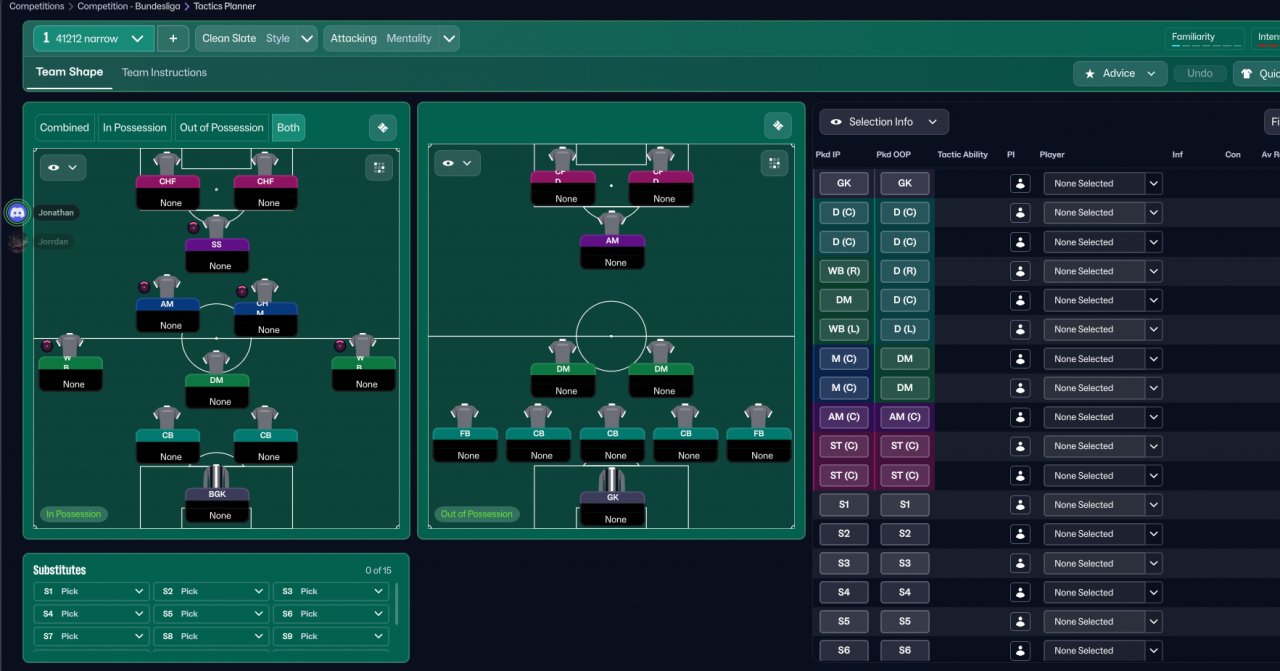
Task: Go to Competitions breadcrumb
Action: (x=36, y=6)
